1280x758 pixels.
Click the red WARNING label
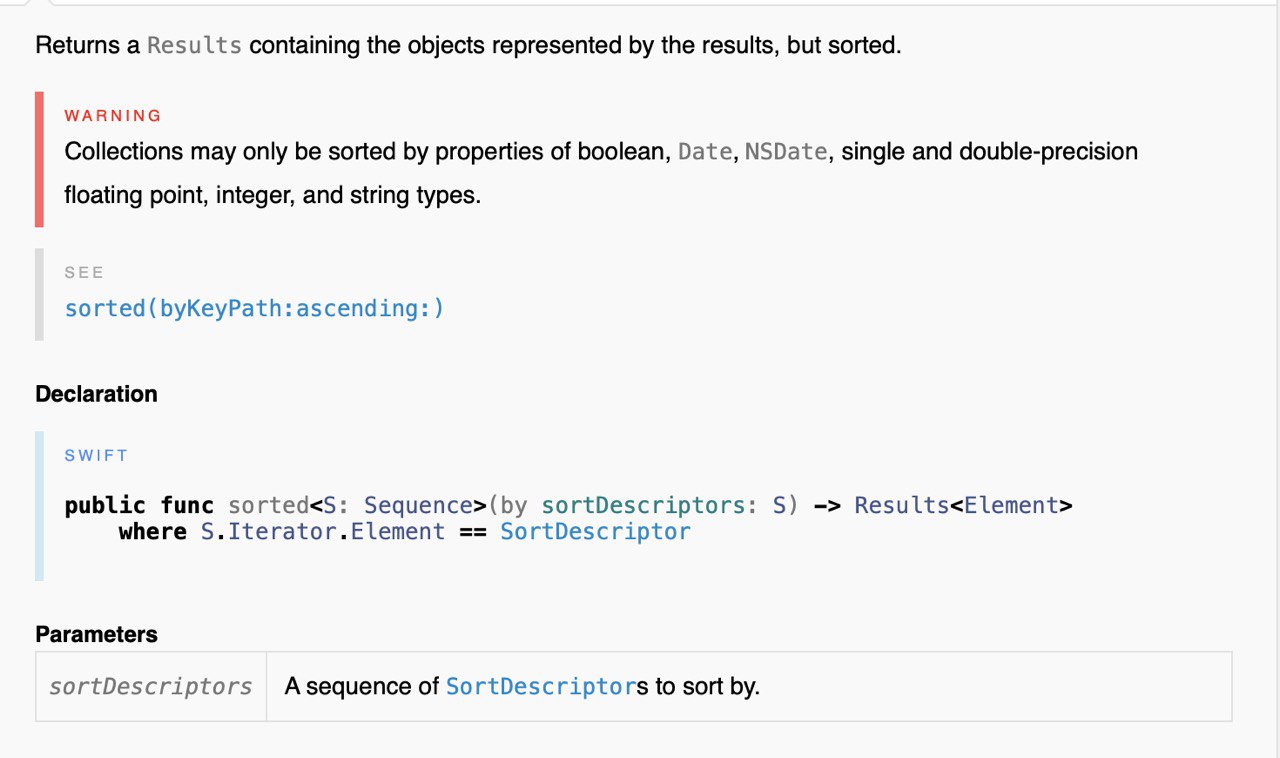click(113, 116)
